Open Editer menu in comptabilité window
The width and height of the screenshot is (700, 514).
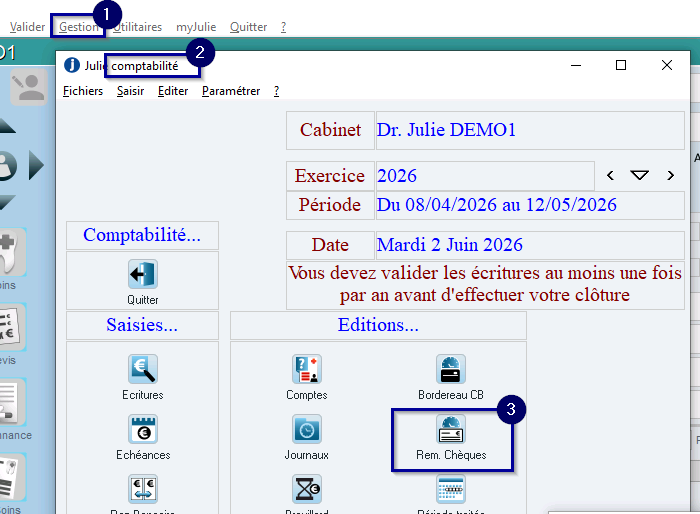pyautogui.click(x=173, y=91)
